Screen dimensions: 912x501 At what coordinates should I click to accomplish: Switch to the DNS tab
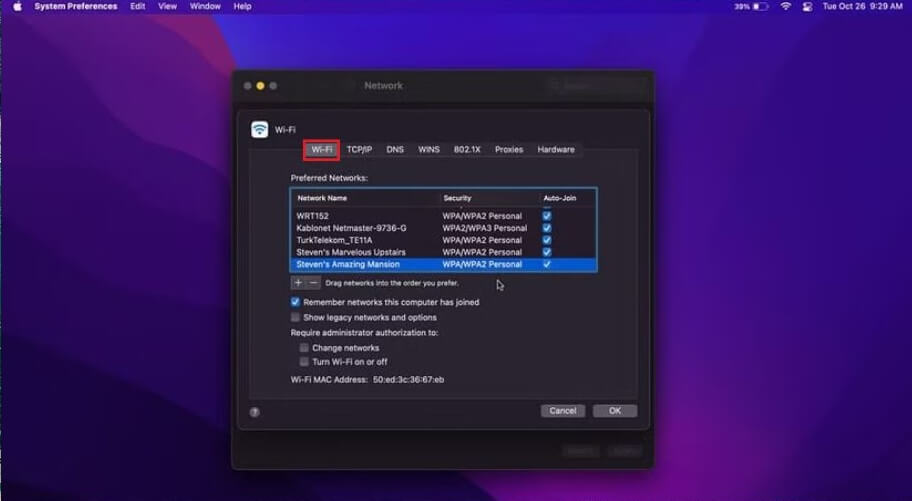pyautogui.click(x=395, y=150)
